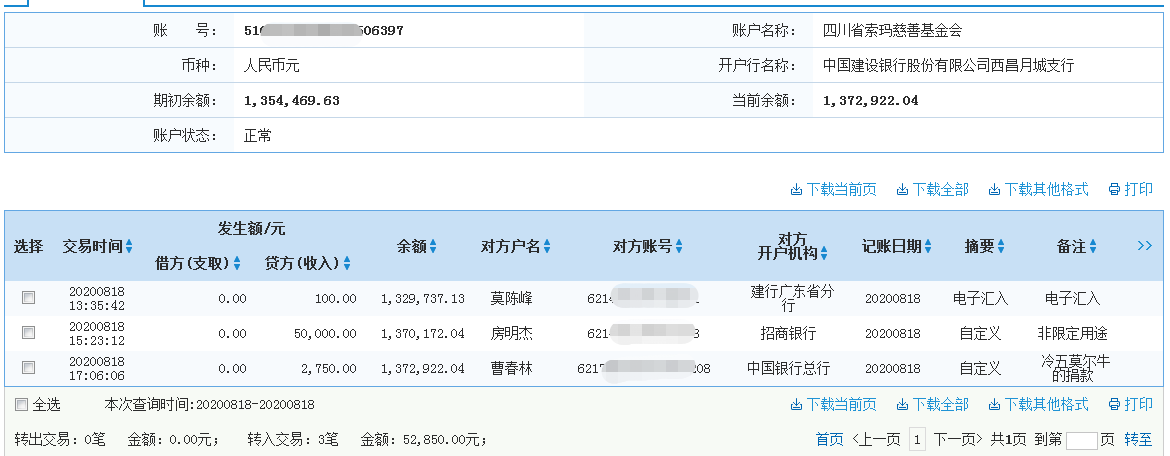This screenshot has width=1170, height=456.
Task: Click transaction time 20200818 15:23:12
Action: click(97, 333)
